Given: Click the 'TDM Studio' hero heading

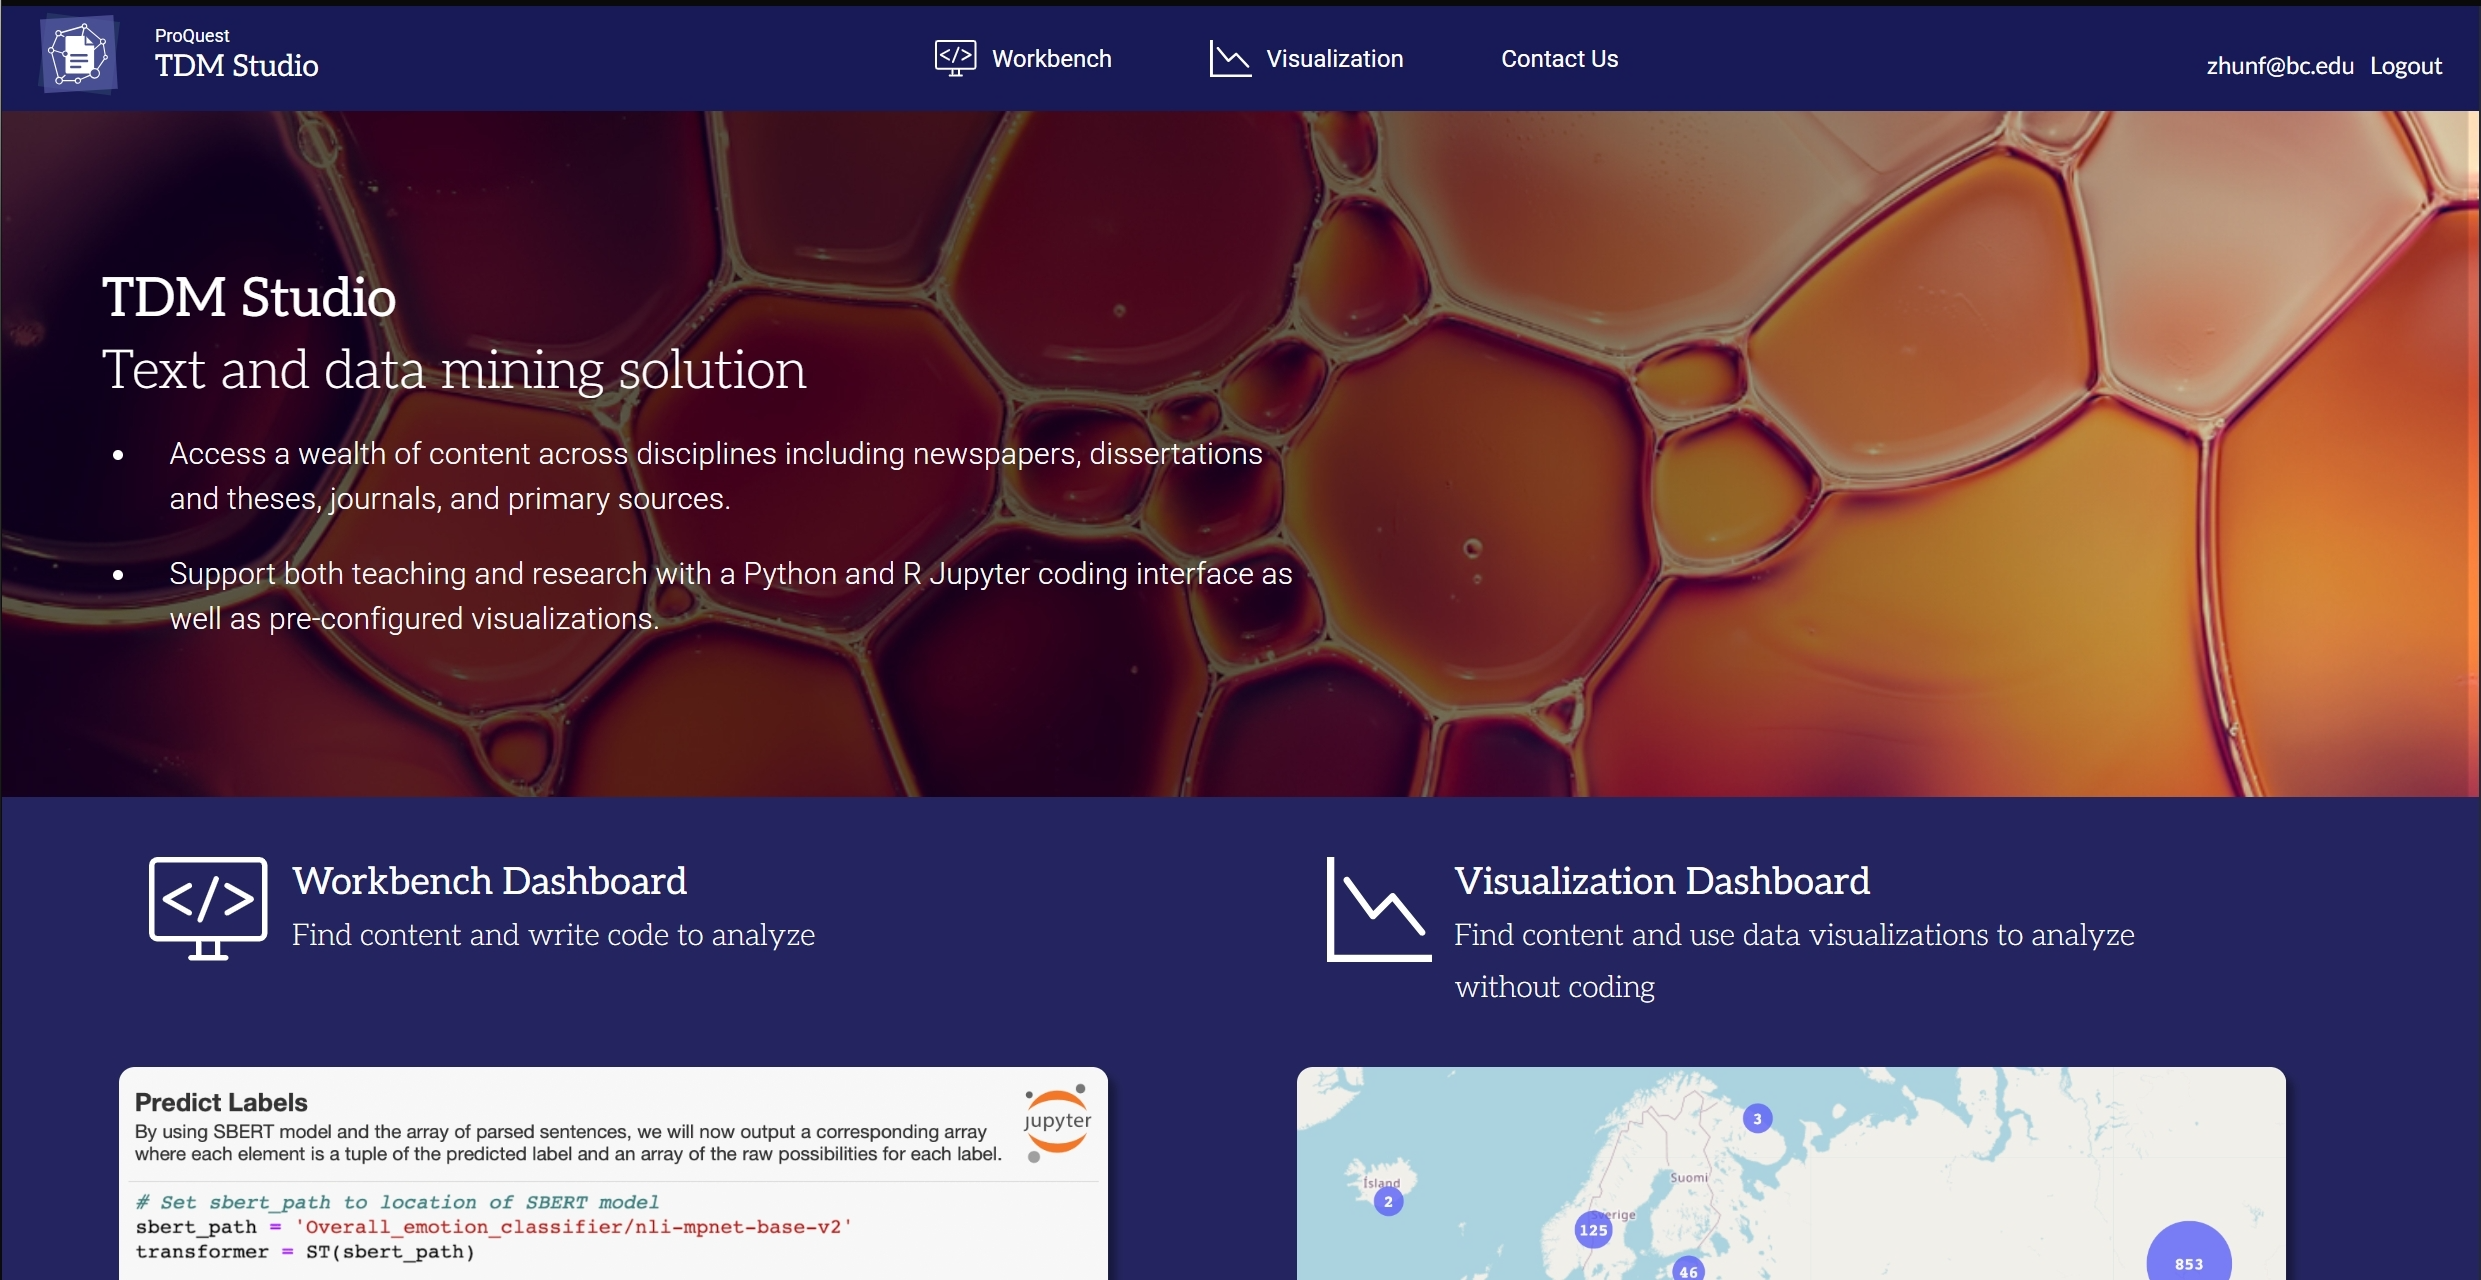Looking at the screenshot, I should pyautogui.click(x=249, y=297).
